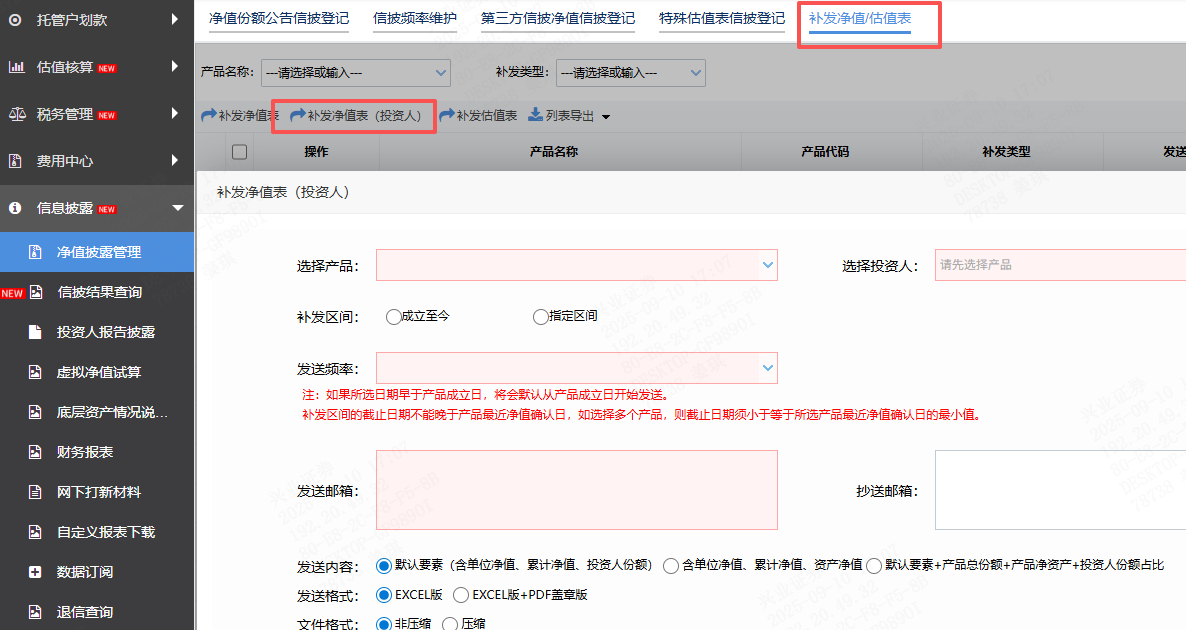Click the 补发净值表（投资人） button
This screenshot has height=630, width=1186.
tap(354, 116)
